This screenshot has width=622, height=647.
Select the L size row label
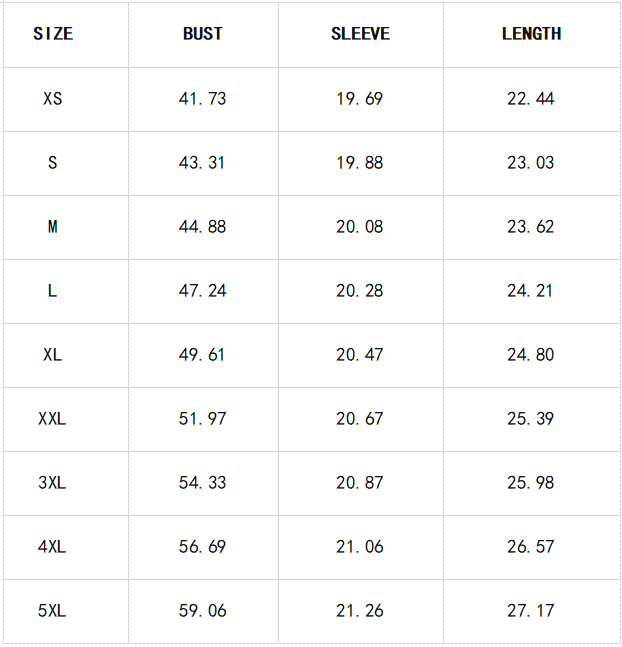[53, 291]
